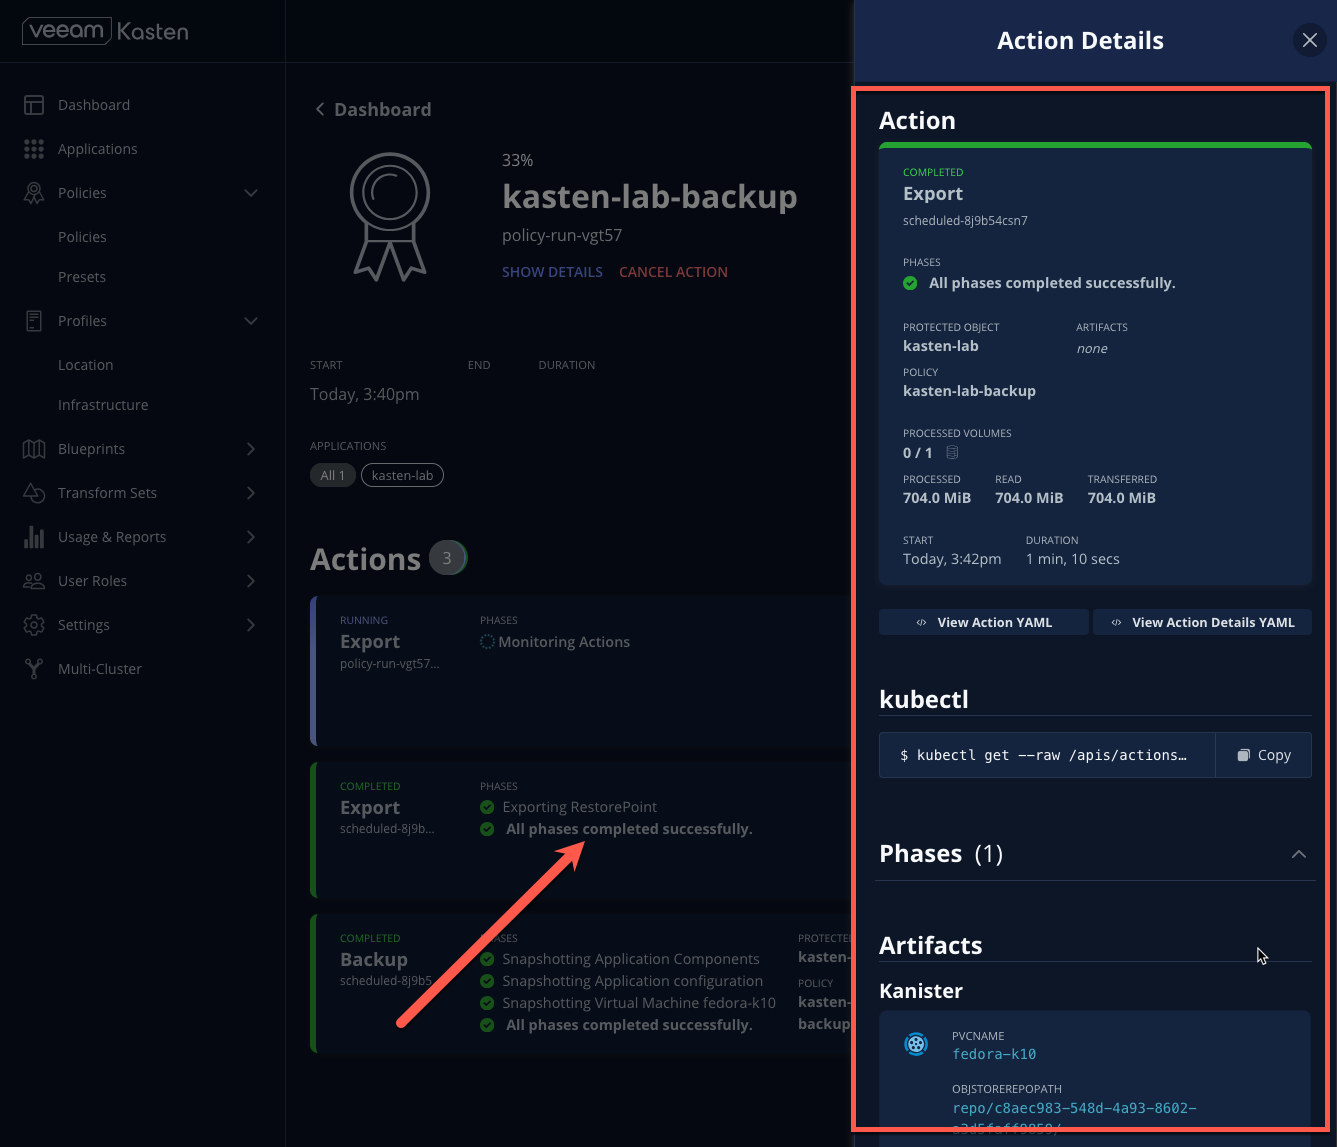Click the scheduled-8j9b54csn7 action ID
Screen dimensions: 1337x1147
pos(965,220)
